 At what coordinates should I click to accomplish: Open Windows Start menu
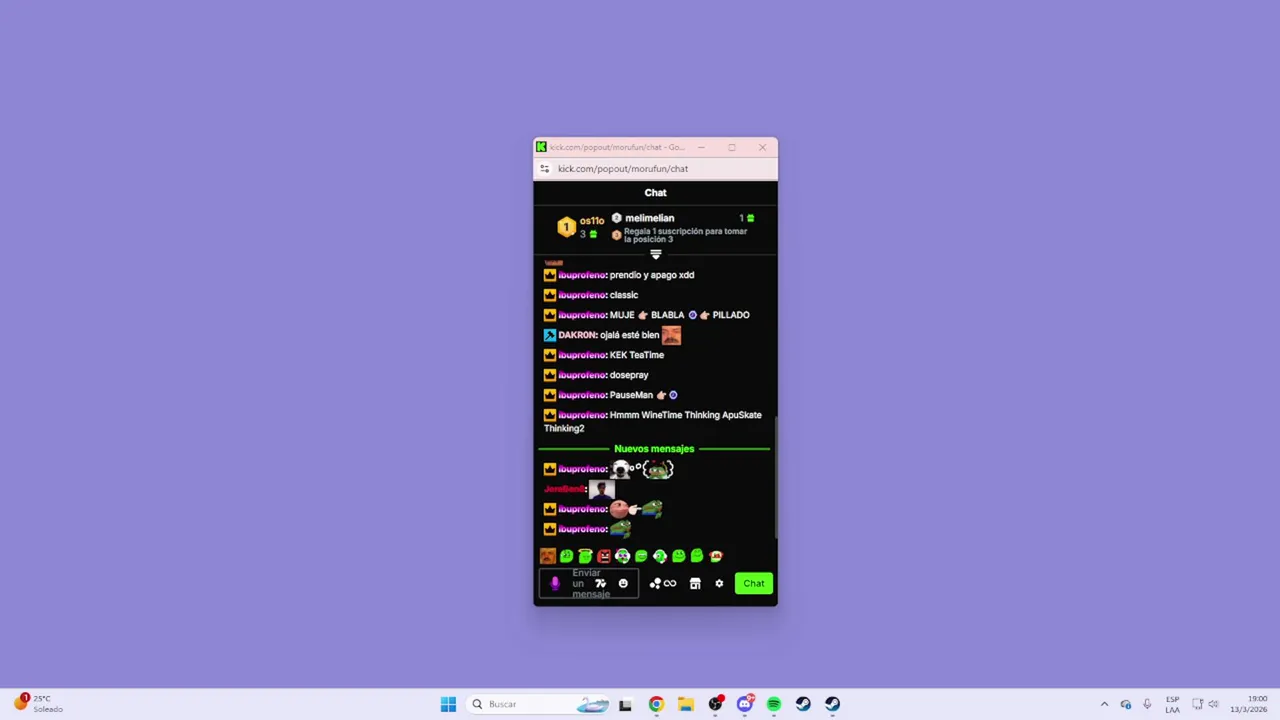(x=448, y=704)
